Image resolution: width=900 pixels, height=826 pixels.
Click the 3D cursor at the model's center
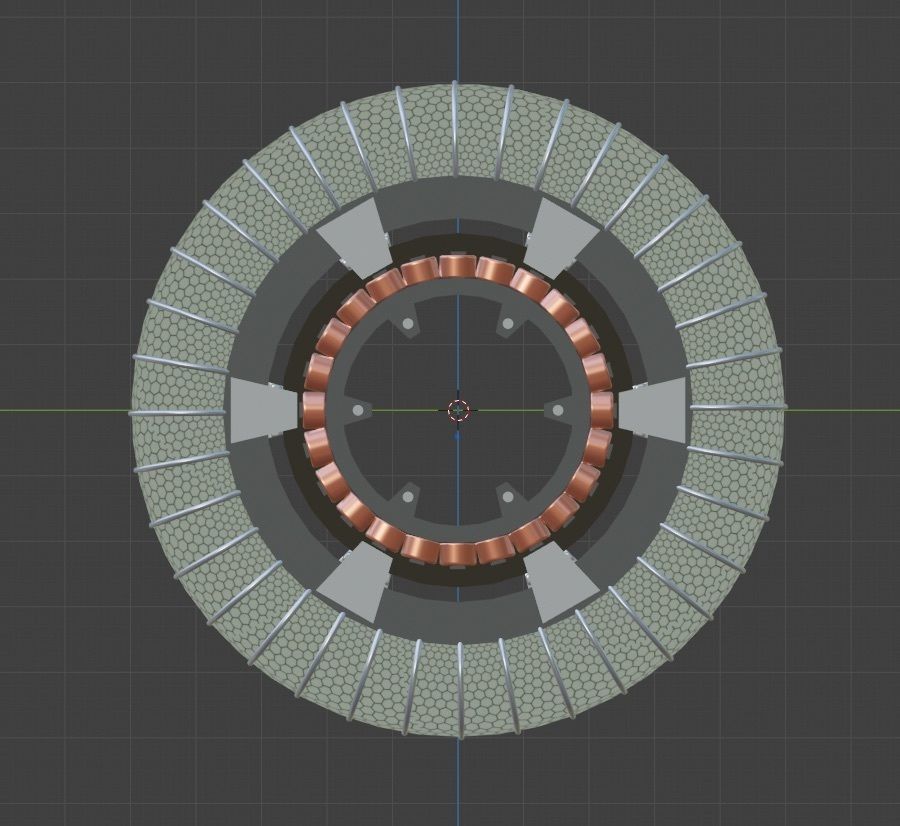click(458, 410)
